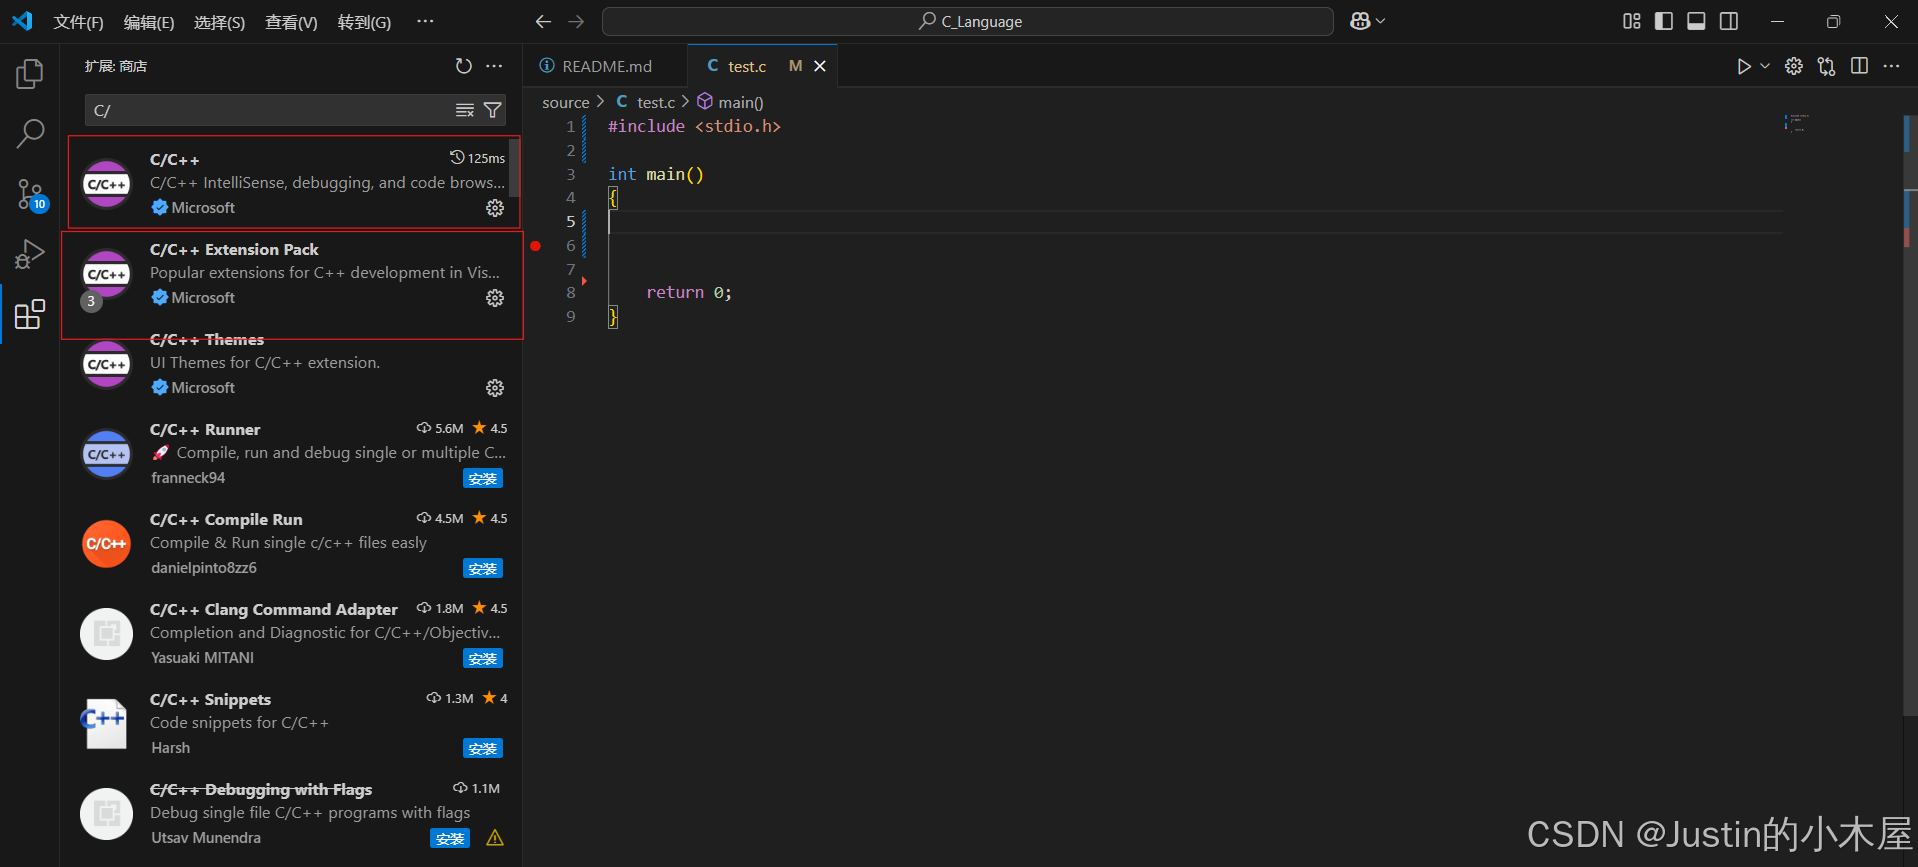The width and height of the screenshot is (1918, 867).
Task: Click the Run C/C++ file play button
Action: pyautogui.click(x=1743, y=66)
